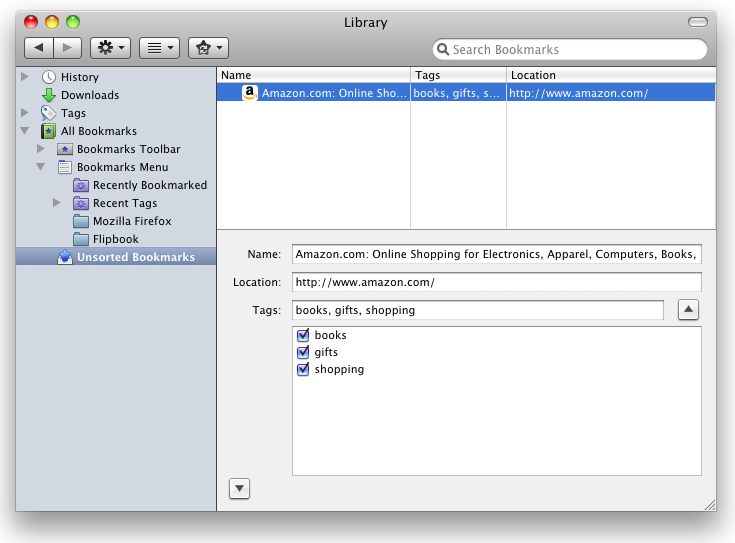The image size is (735, 543).
Task: Click the History clock icon
Action: [49, 77]
